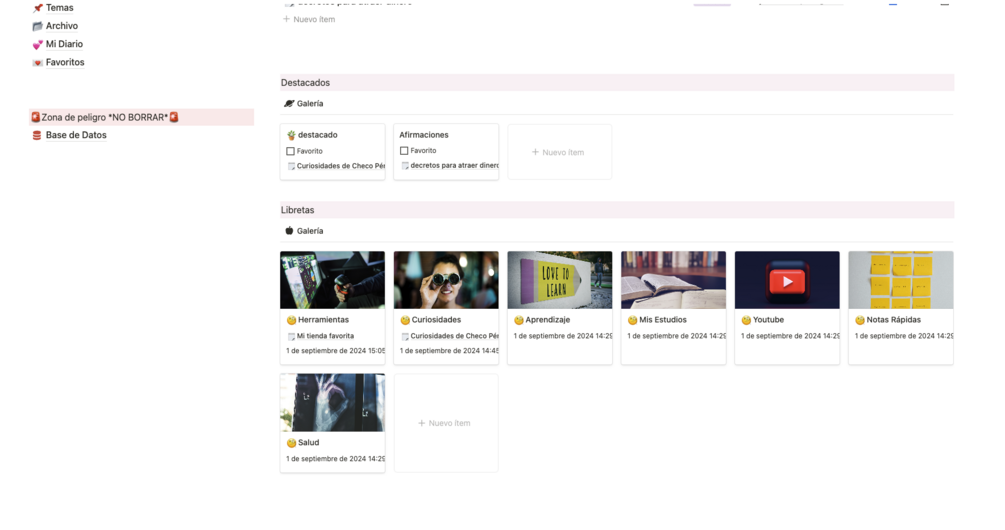
Task: Click Herramientas card title
Action: pyautogui.click(x=323, y=320)
